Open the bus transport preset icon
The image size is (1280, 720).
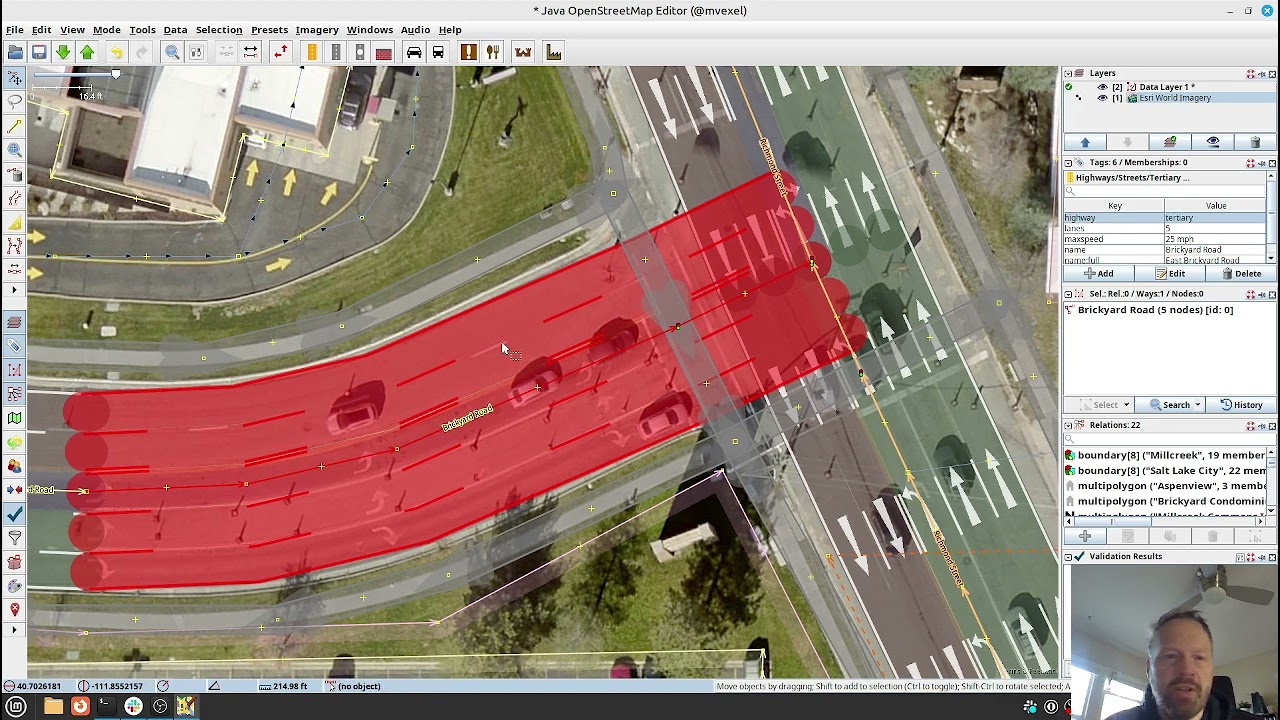pyautogui.click(x=438, y=52)
